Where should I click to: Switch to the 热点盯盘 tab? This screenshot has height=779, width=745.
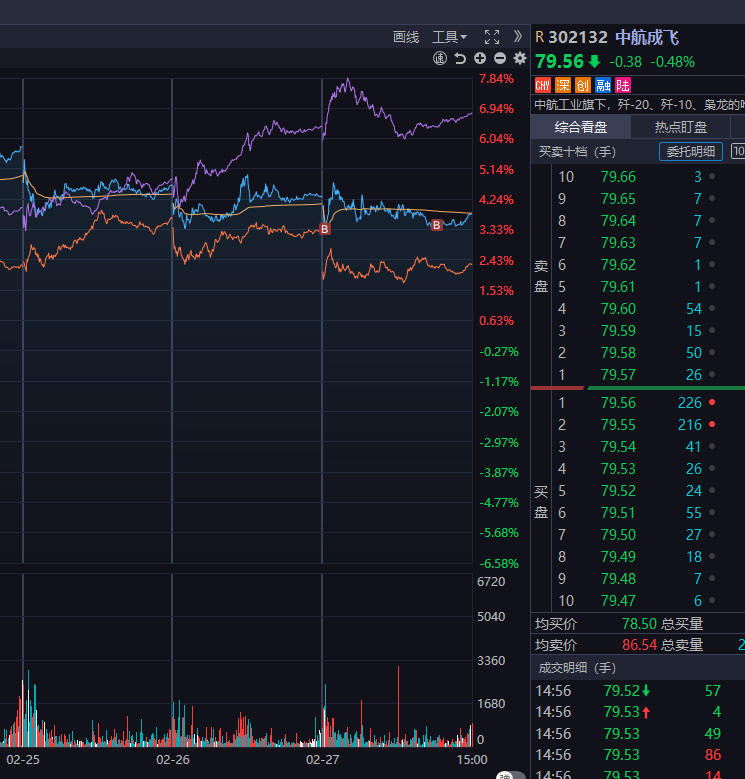pos(681,127)
